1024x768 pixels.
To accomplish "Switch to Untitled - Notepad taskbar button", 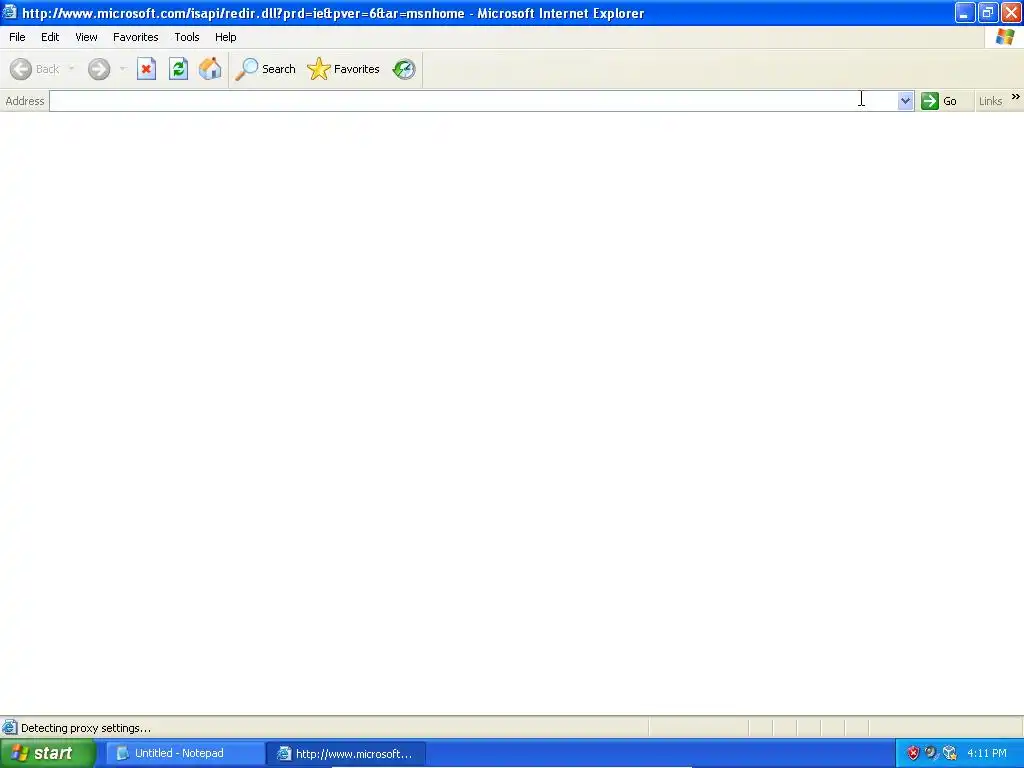I will coord(185,754).
